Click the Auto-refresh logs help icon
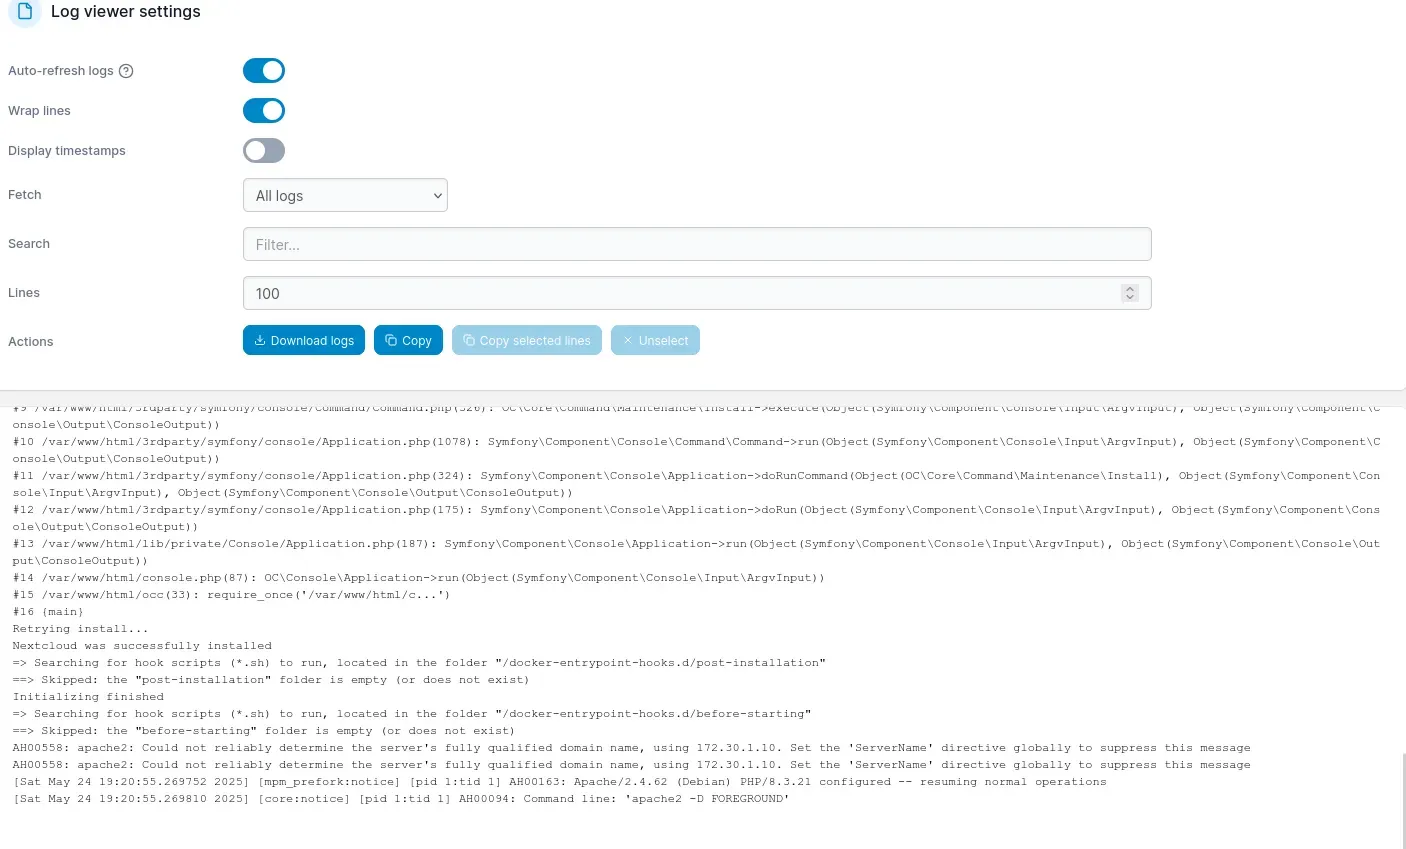1406x849 pixels. point(126,71)
